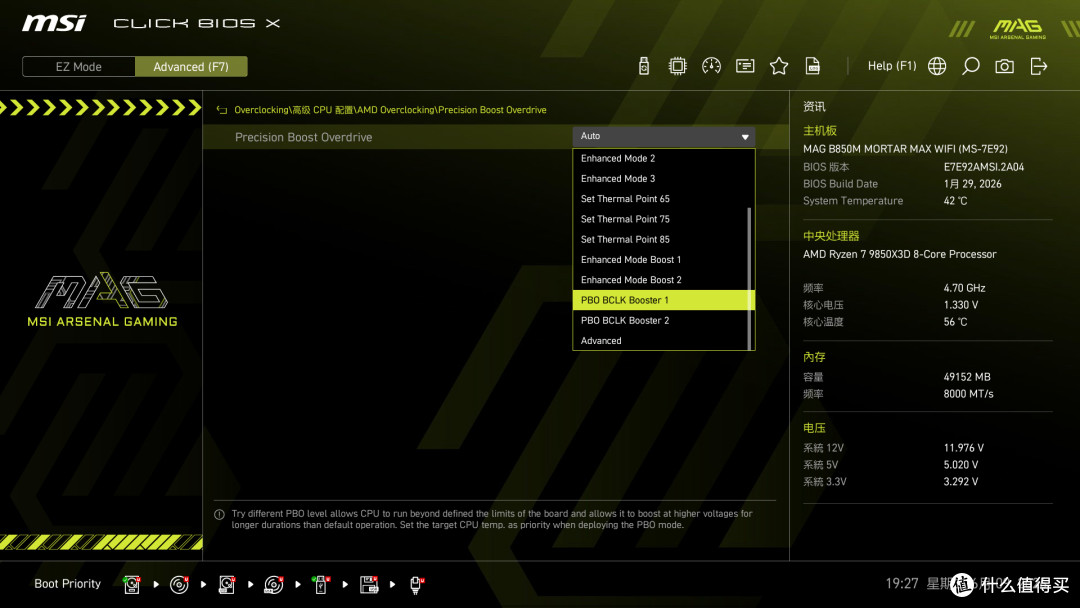The width and height of the screenshot is (1080, 608).
Task: Click the info icon beside help description
Action: pyautogui.click(x=219, y=514)
